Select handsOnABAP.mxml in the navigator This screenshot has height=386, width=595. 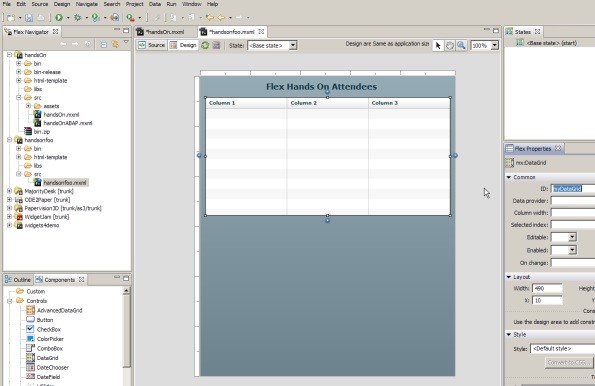68,123
